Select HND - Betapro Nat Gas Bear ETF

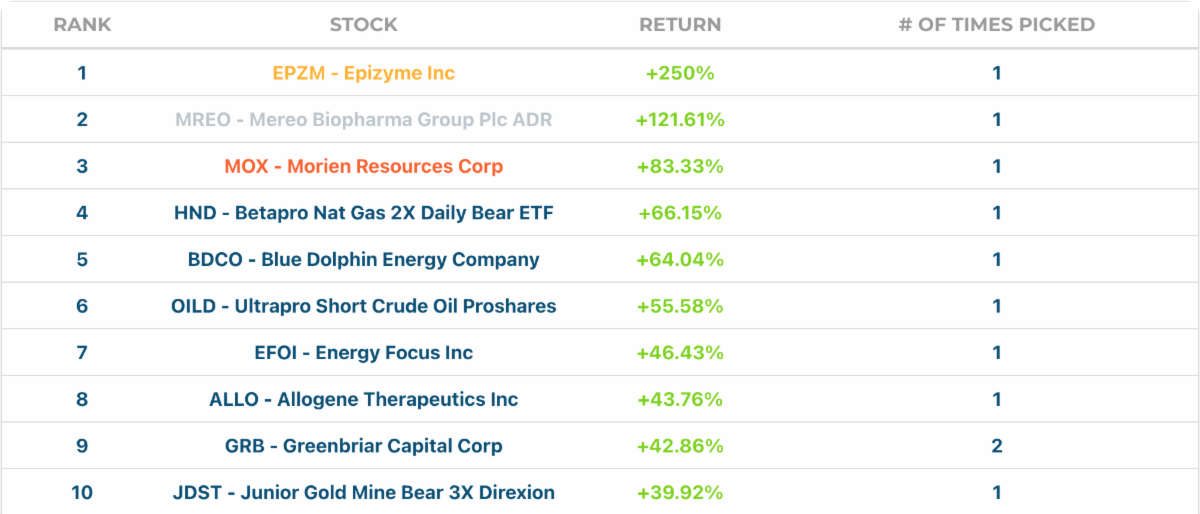pos(363,213)
